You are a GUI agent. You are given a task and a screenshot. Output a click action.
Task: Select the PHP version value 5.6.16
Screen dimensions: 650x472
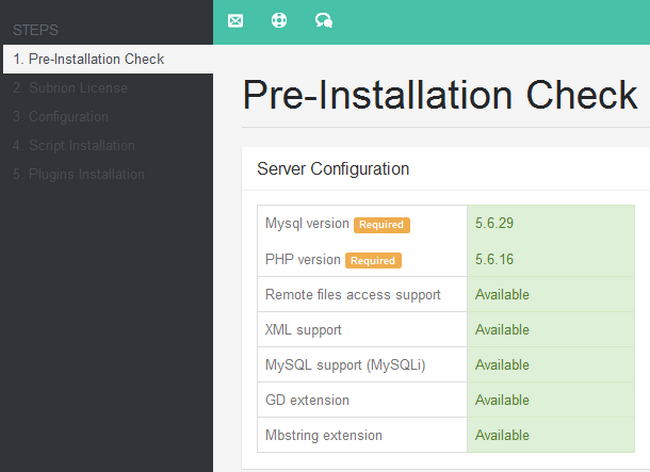point(495,259)
